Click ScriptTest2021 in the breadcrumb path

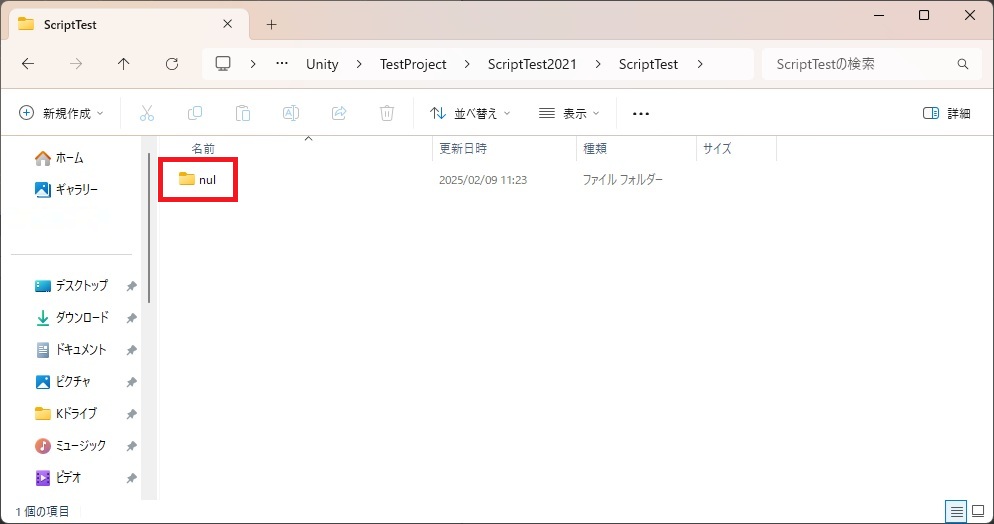532,64
